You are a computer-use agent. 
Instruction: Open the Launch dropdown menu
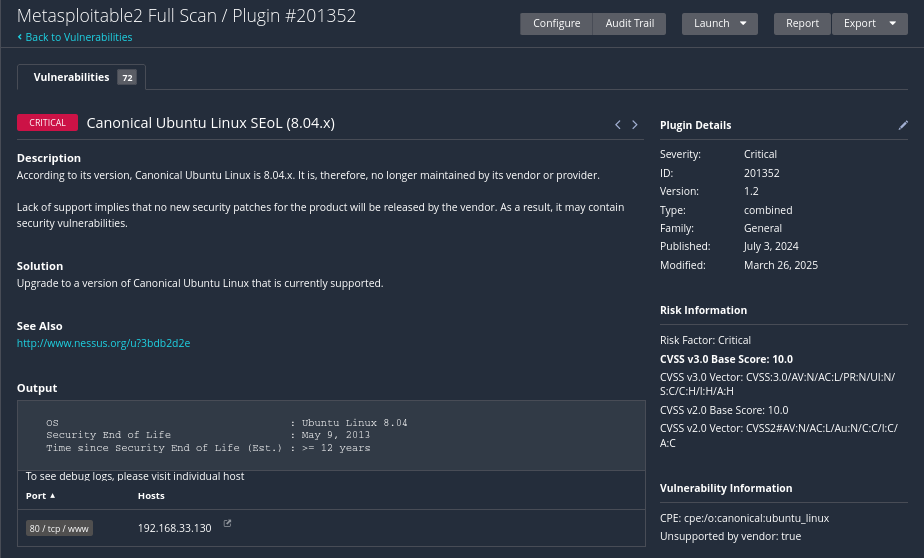719,24
